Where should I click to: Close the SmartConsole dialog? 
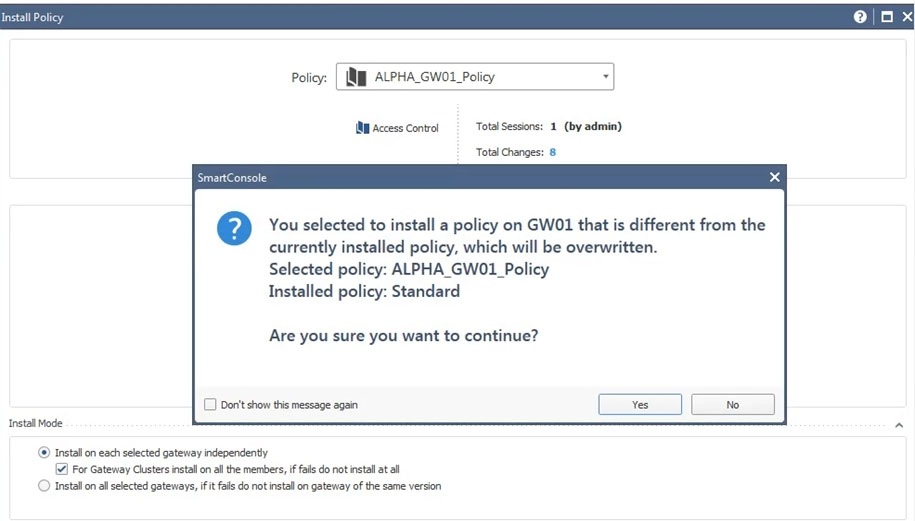(x=774, y=177)
